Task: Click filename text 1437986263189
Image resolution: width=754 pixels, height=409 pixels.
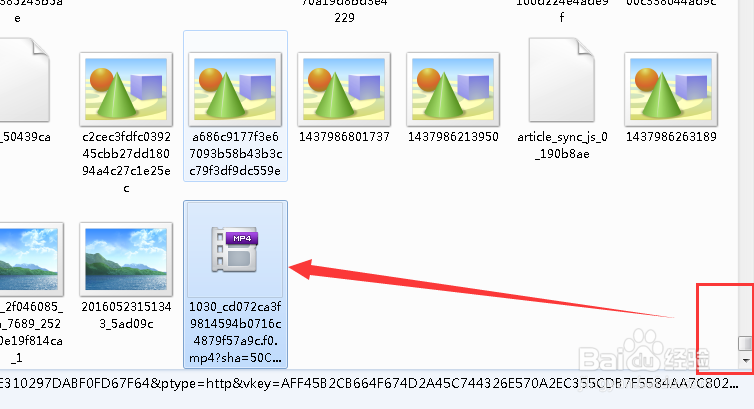Action: (x=671, y=137)
